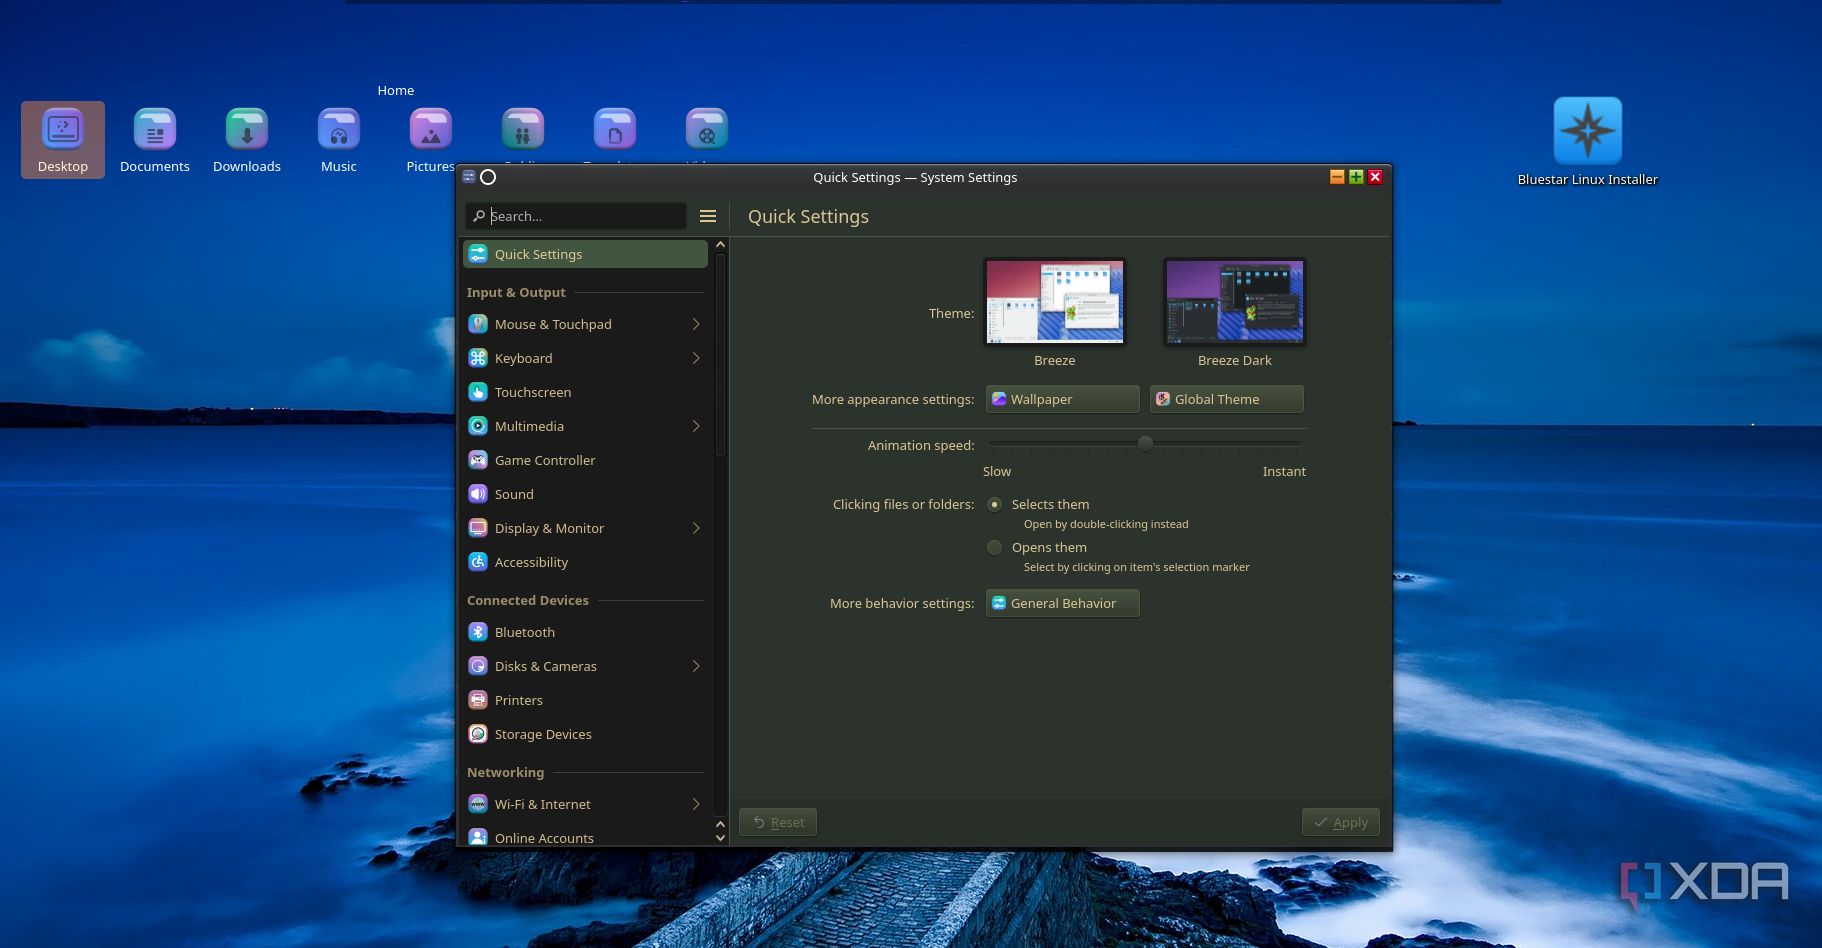Click the System Settings window menu icon
The width and height of the screenshot is (1822, 948).
click(x=469, y=177)
